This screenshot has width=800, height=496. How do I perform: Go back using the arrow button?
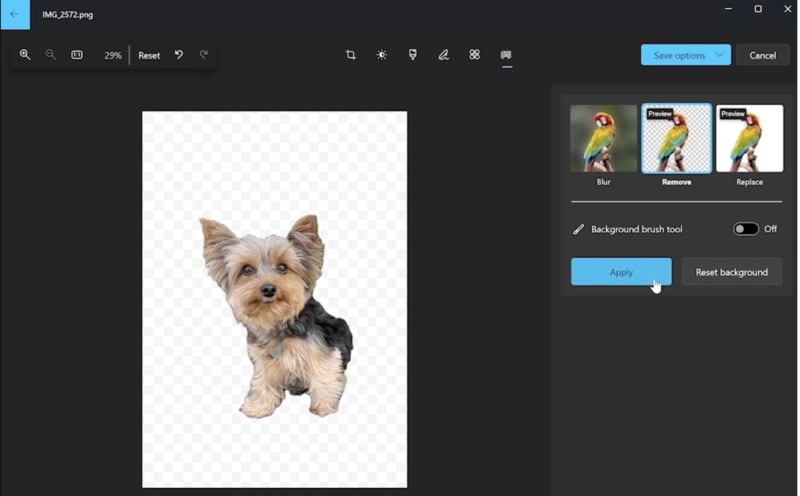[x=15, y=14]
